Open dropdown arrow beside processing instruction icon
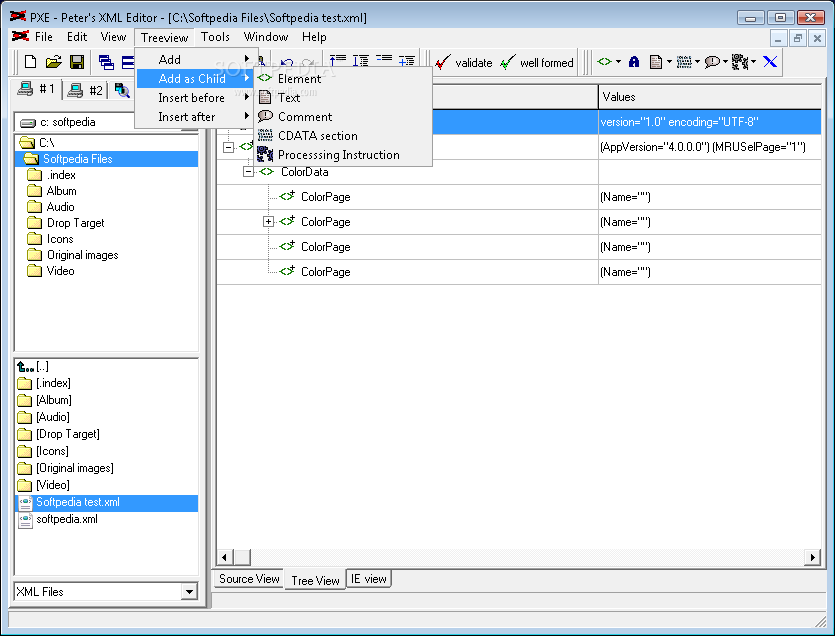 tap(753, 62)
